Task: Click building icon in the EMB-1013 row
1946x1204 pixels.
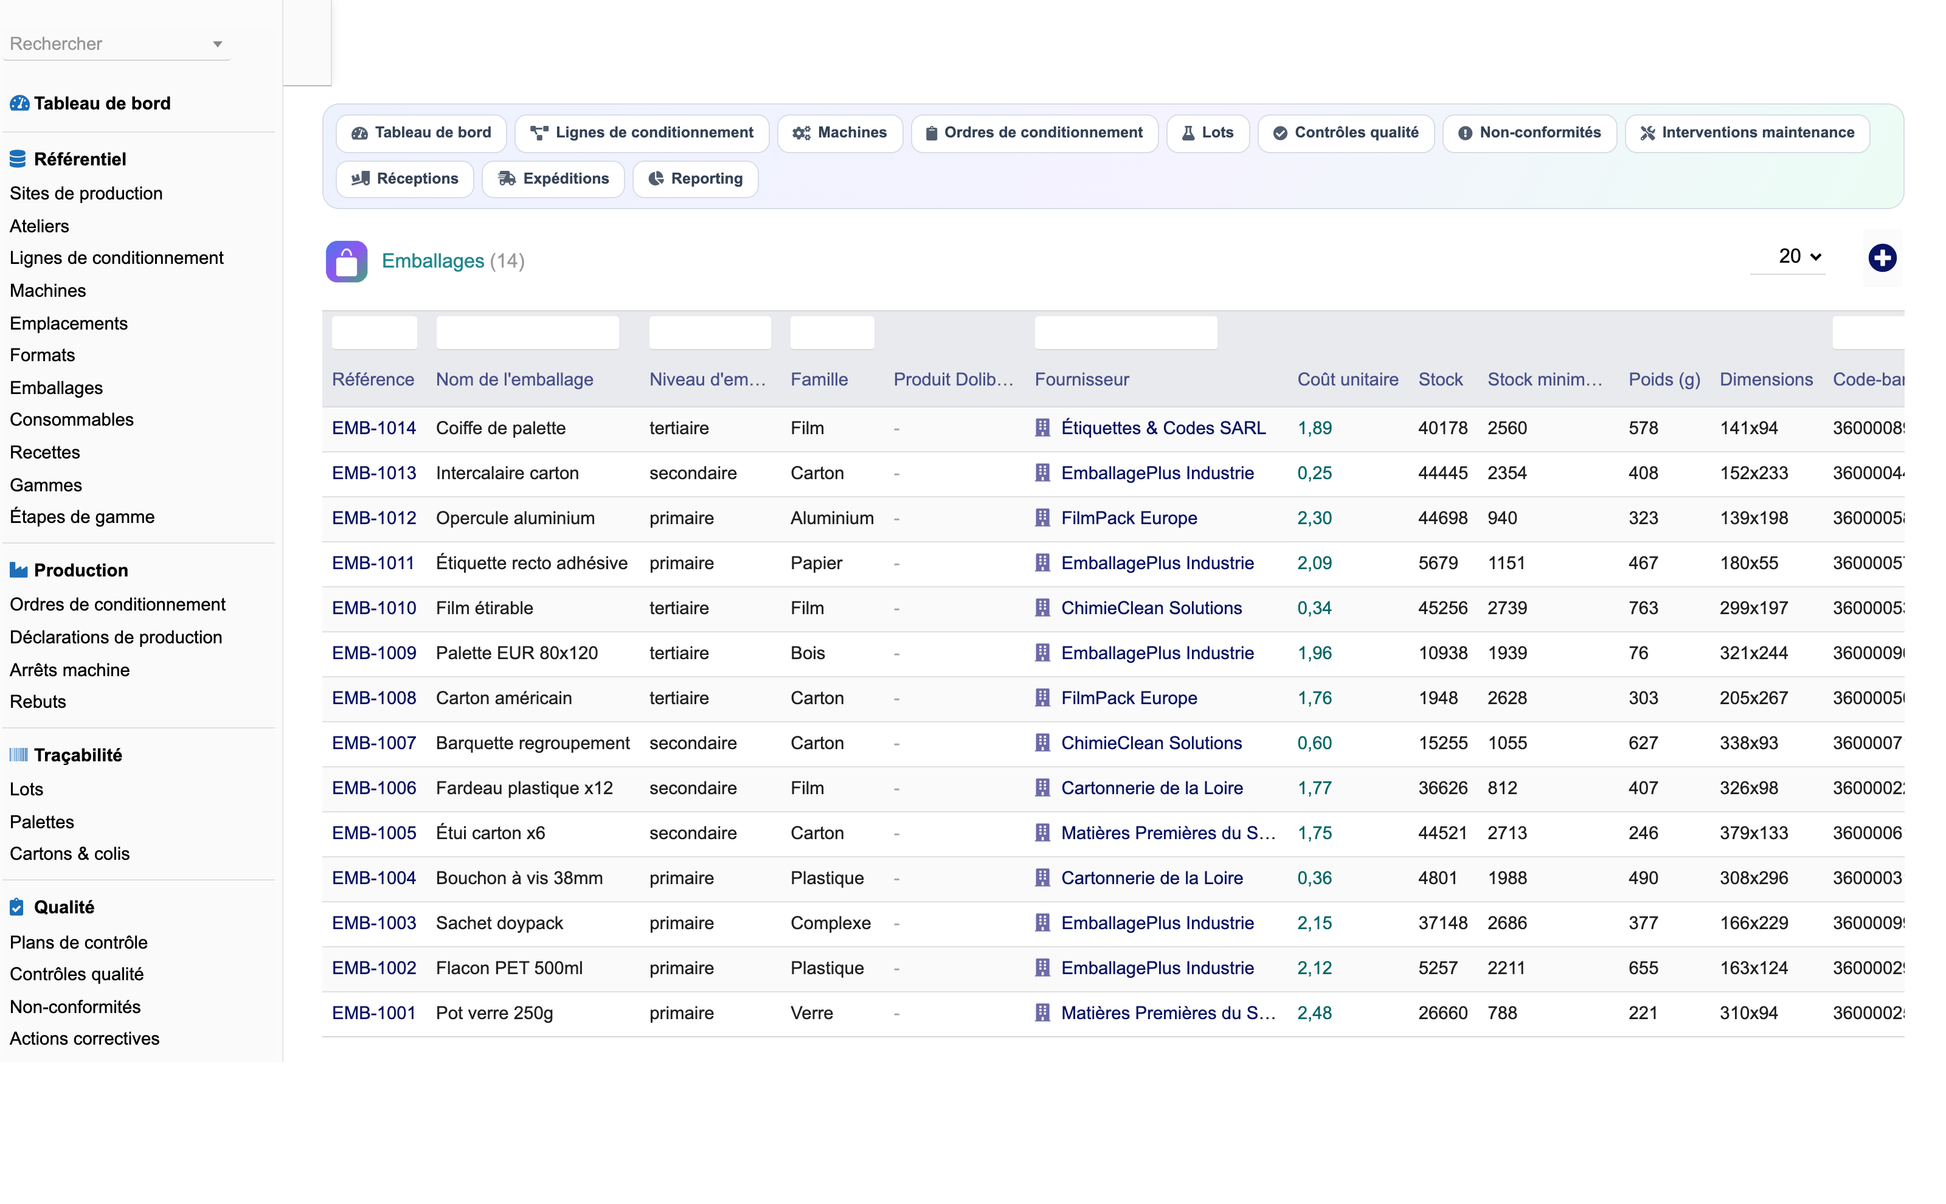Action: pos(1042,473)
